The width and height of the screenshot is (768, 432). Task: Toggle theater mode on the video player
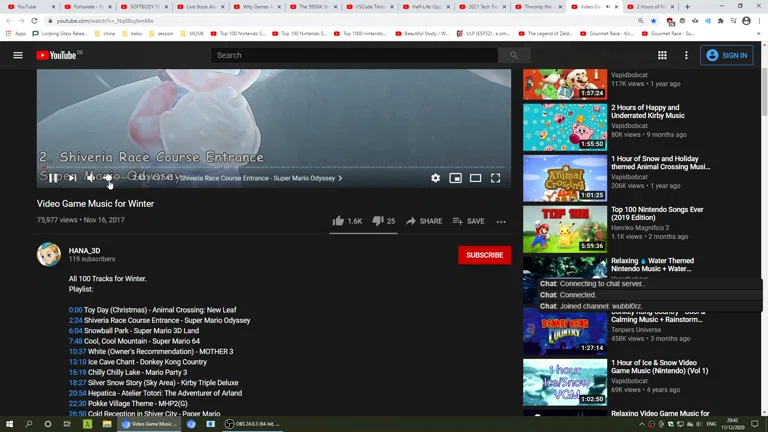[475, 178]
